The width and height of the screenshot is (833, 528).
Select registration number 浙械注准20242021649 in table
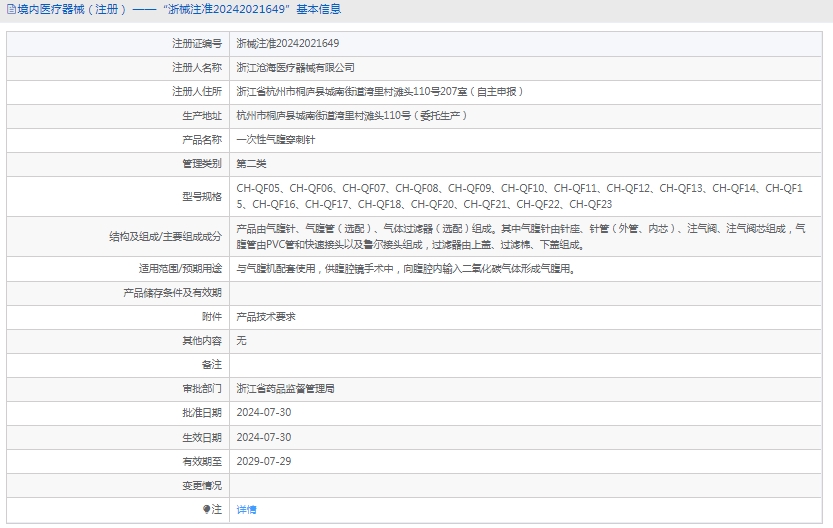click(287, 44)
